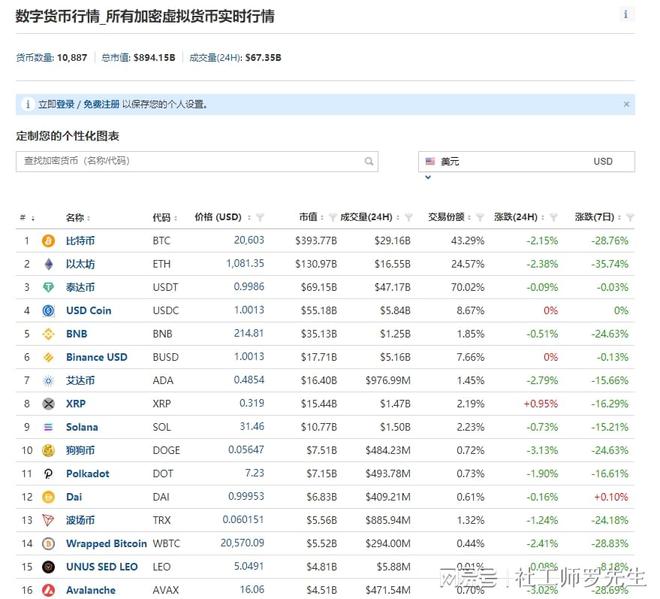Expand chevron below the currency selector
The image size is (660, 599).
[428, 177]
